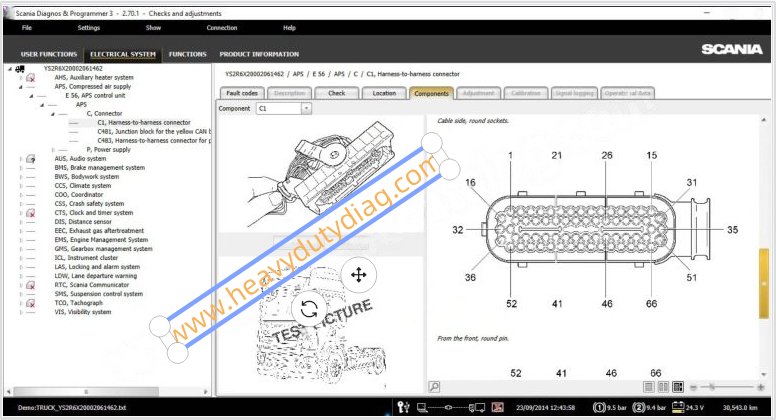Switch to the Product Information section
Viewport: 776px width, 420px height.
[259, 54]
